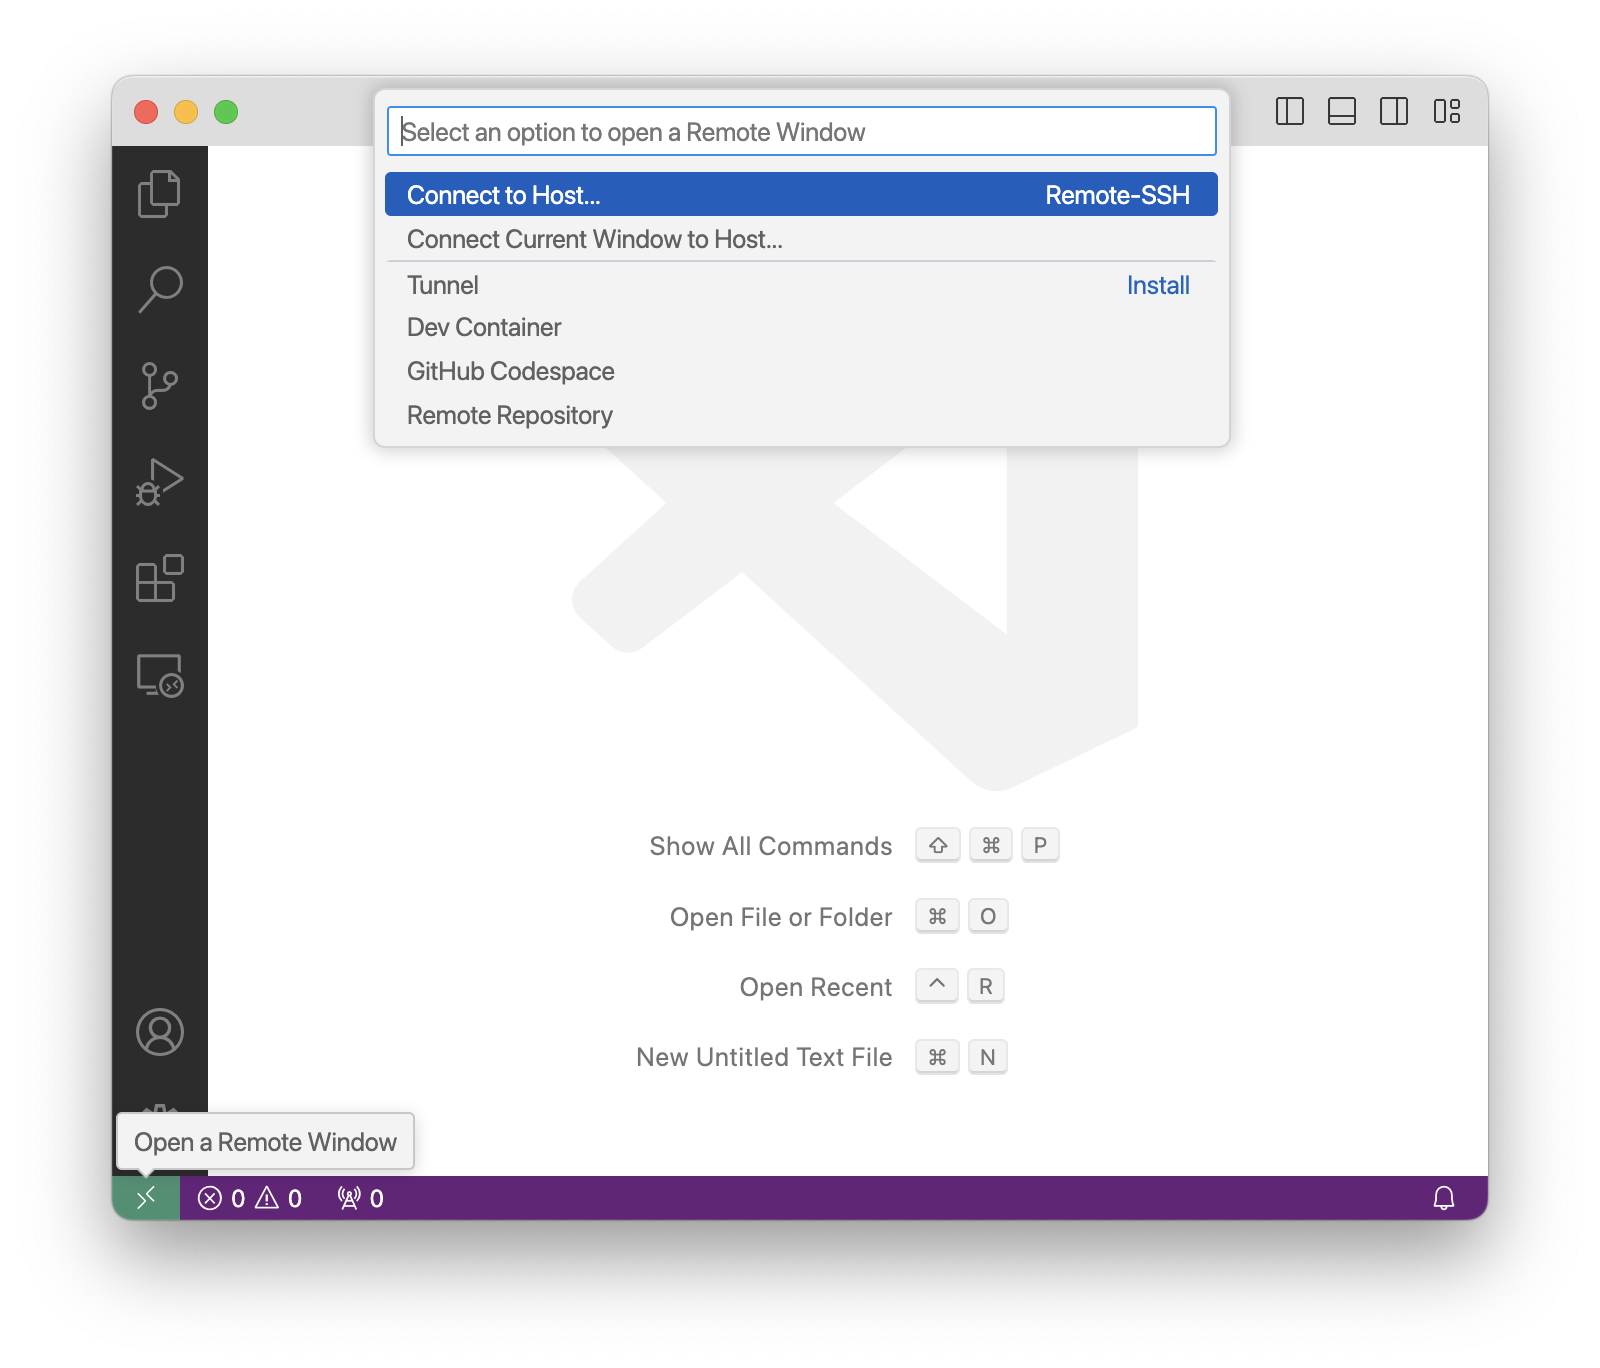Screen dimensions: 1600x1368
Task: Open the Extensions view
Action: [159, 579]
